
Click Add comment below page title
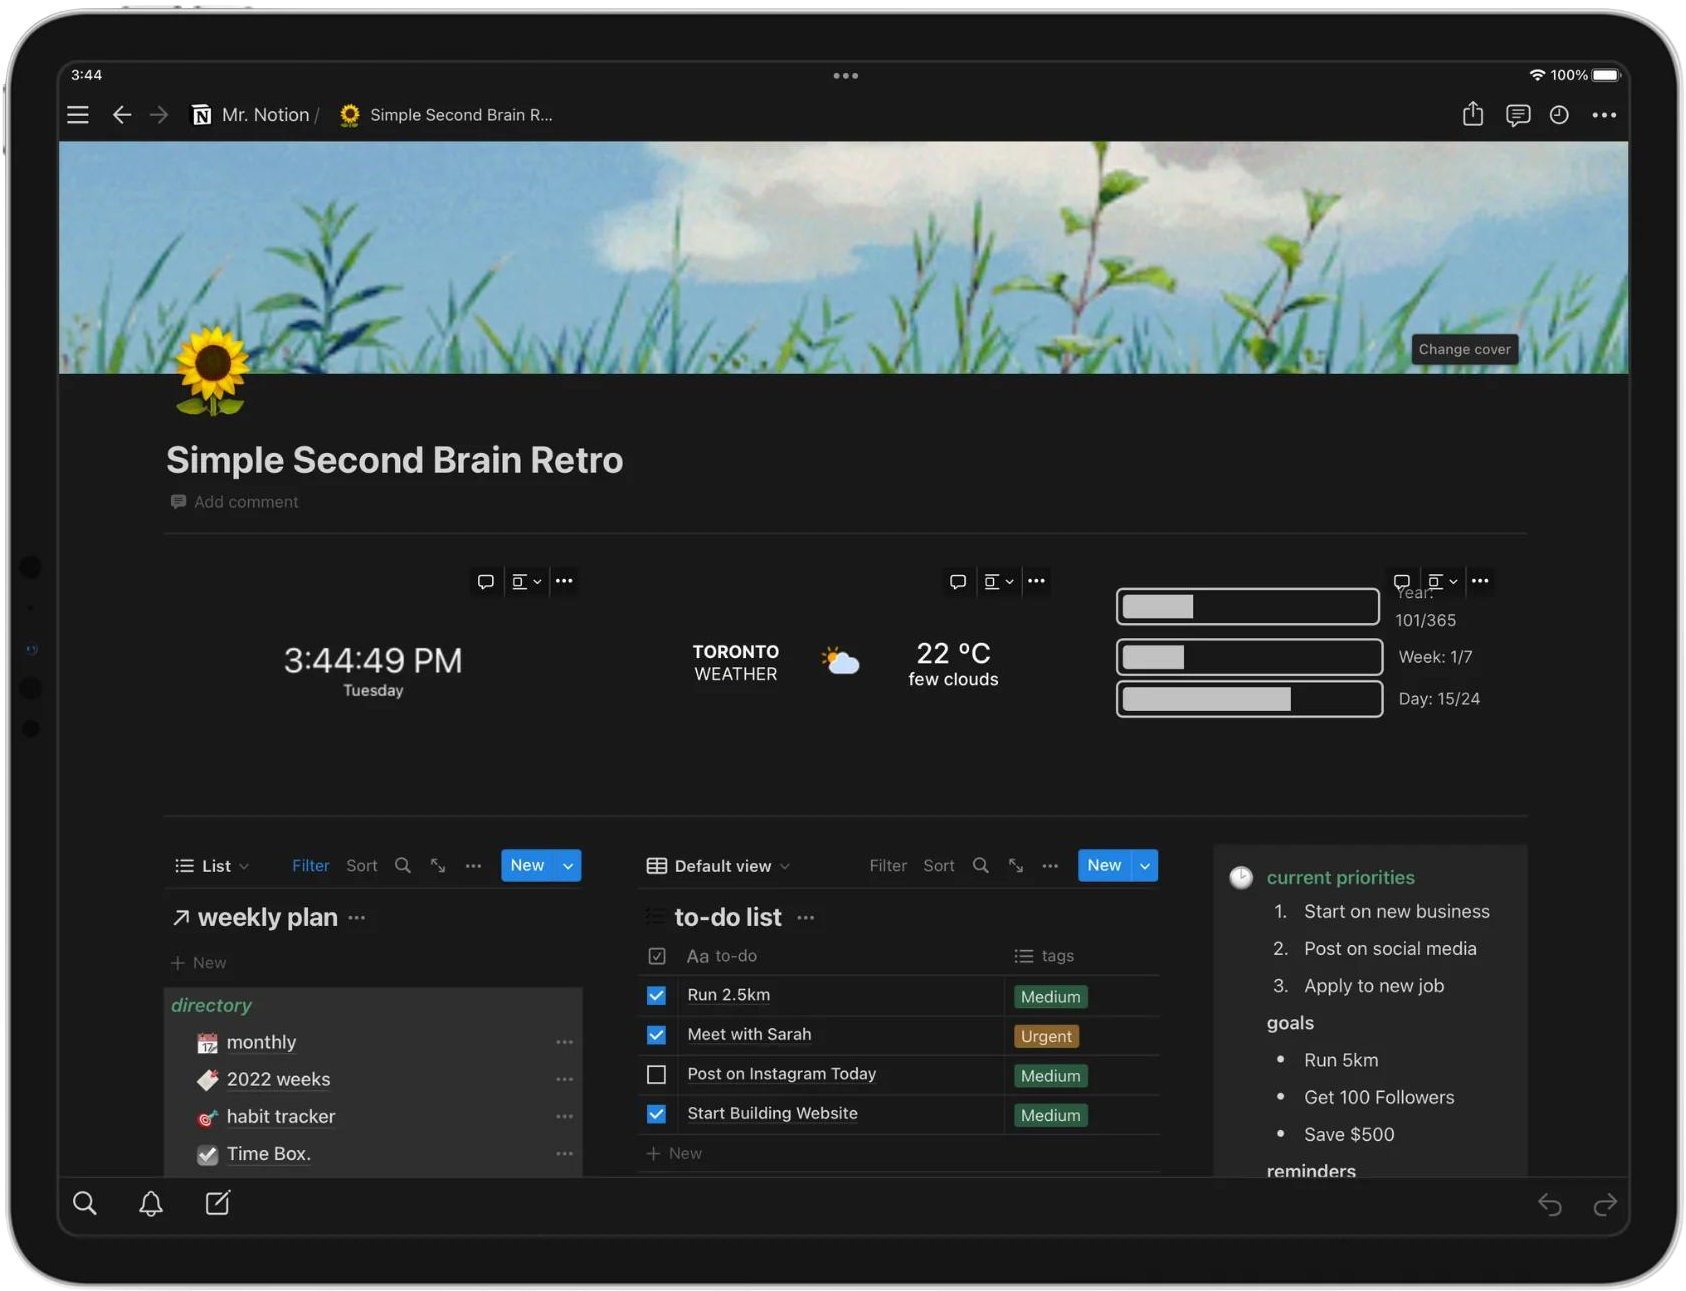246,502
